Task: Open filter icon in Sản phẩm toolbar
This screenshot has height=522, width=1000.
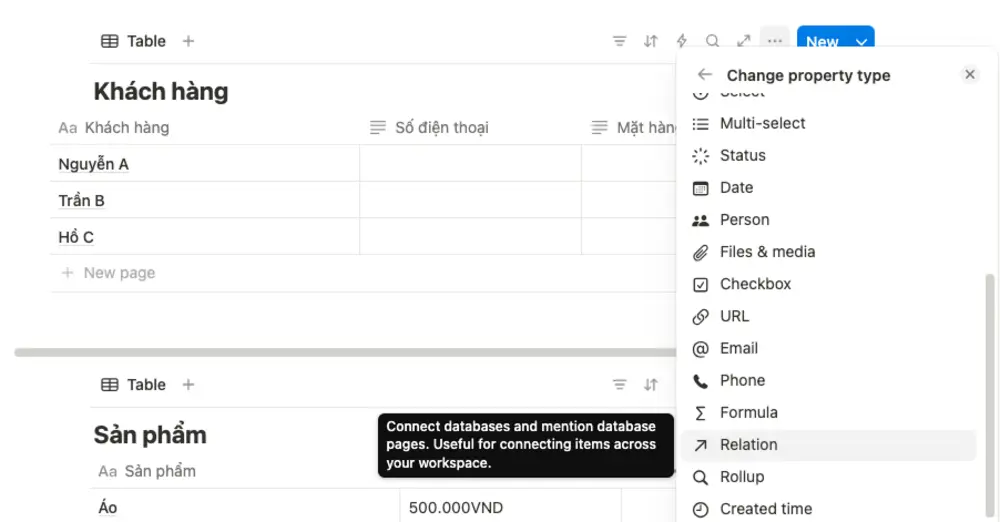Action: tap(619, 385)
